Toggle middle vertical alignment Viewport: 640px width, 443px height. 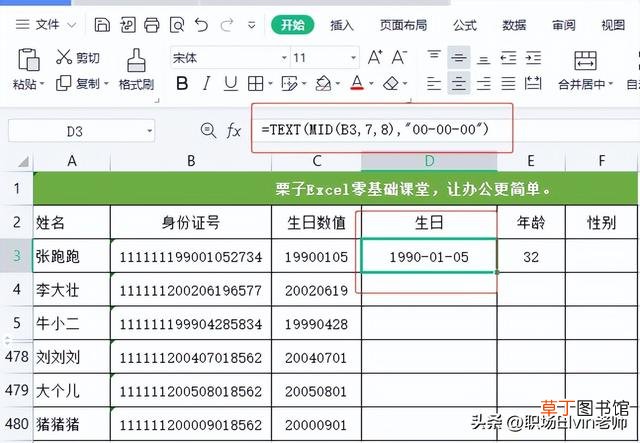pos(459,58)
